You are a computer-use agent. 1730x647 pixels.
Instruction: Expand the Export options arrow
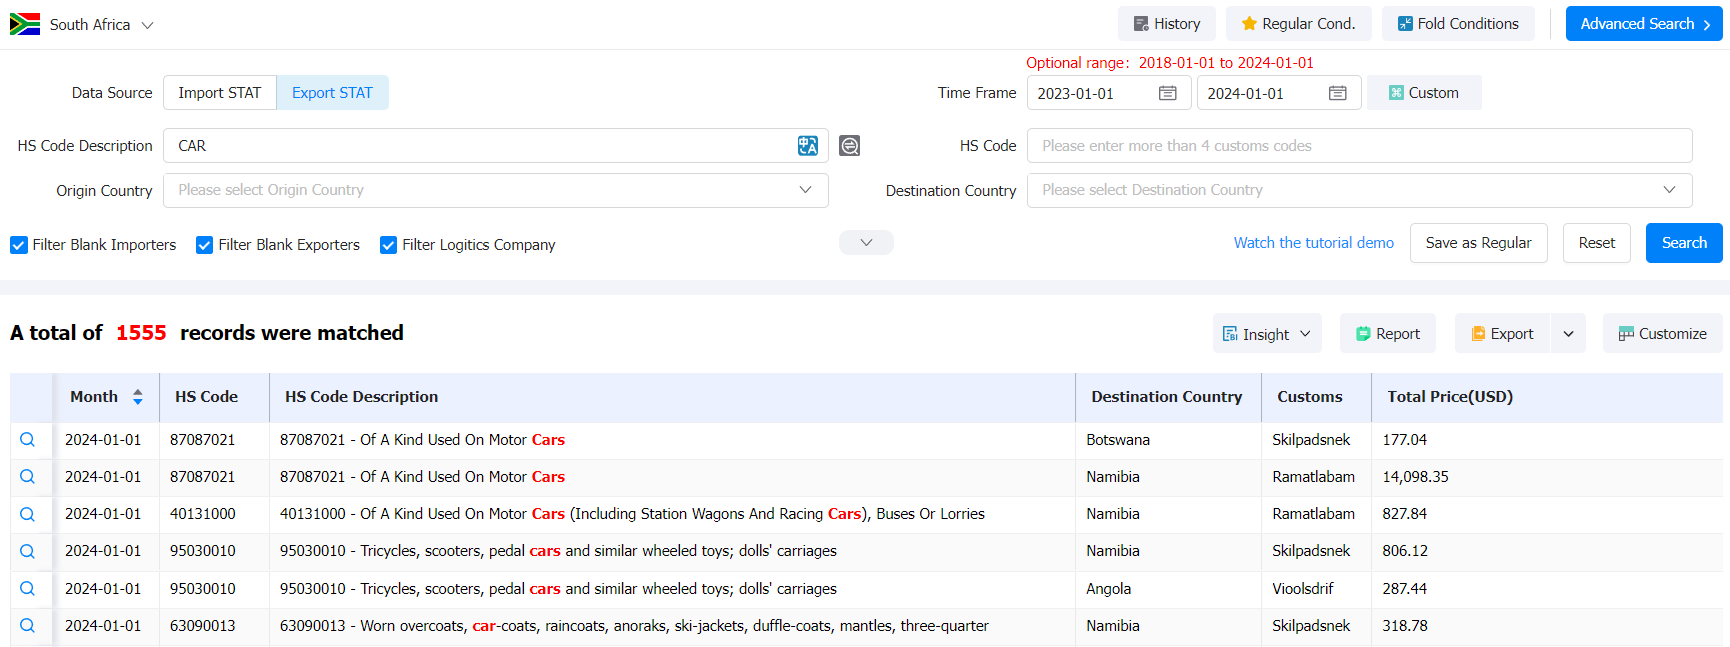[x=1568, y=334]
